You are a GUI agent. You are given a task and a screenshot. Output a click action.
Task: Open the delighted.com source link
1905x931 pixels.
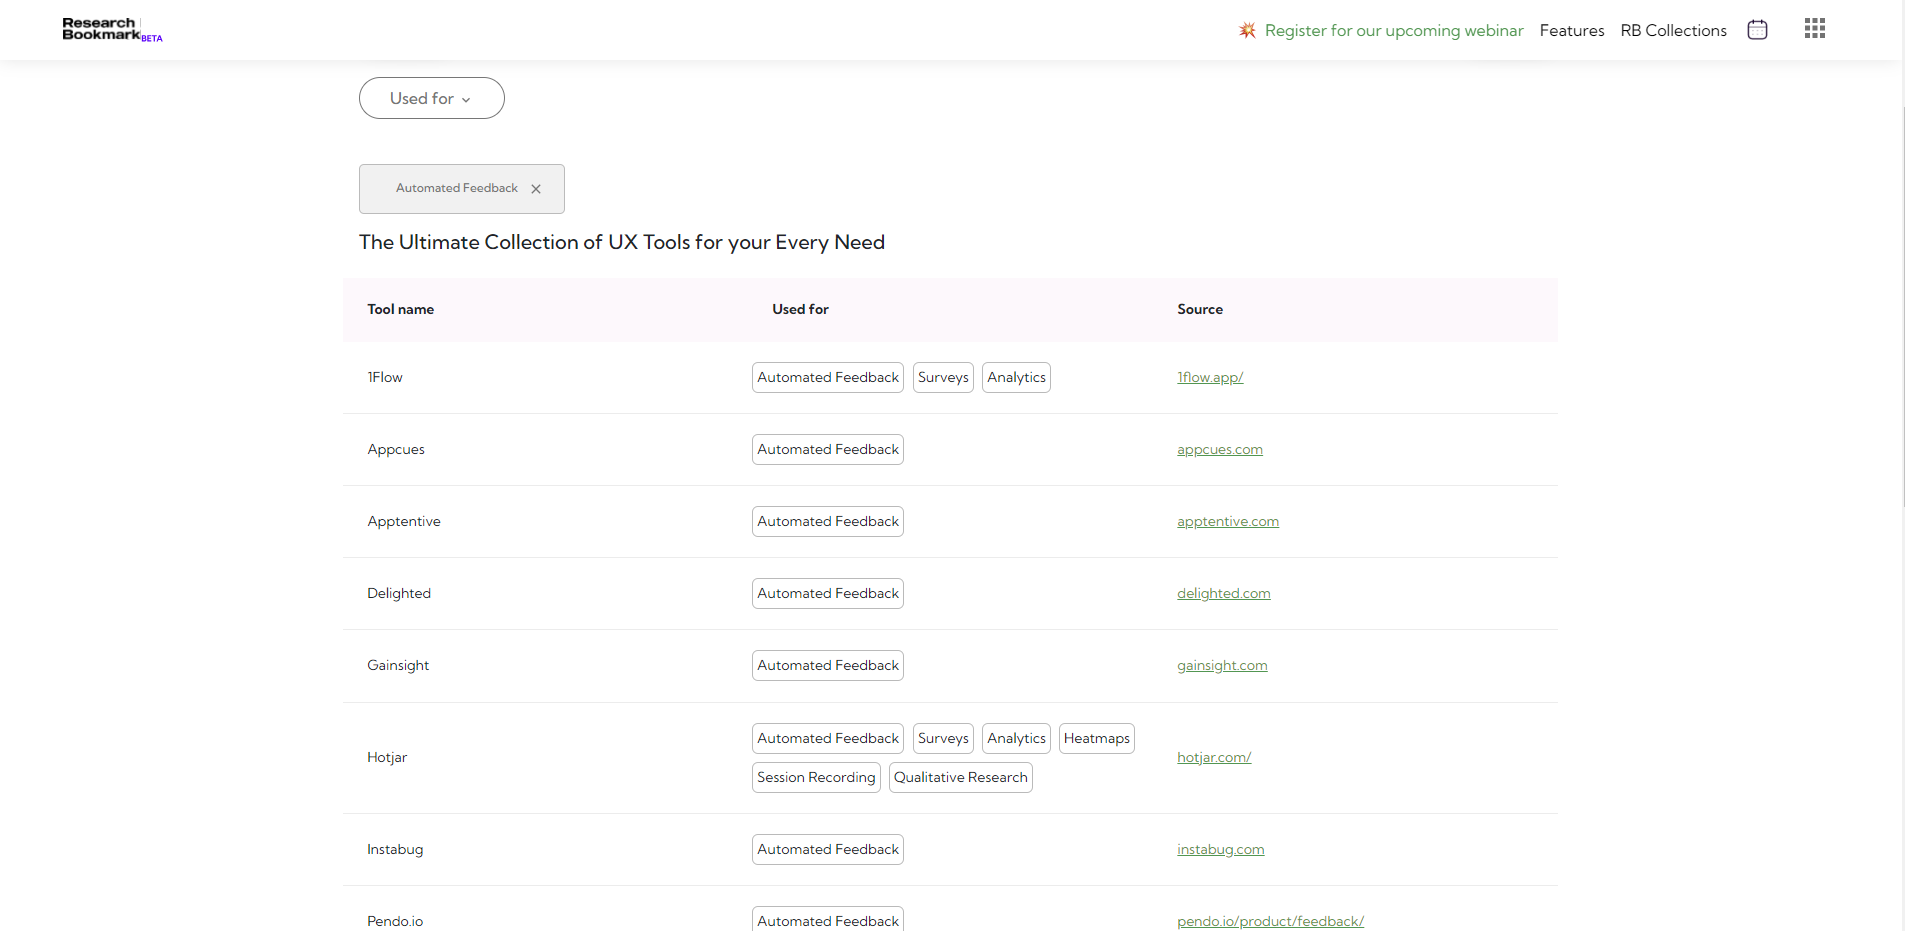tap(1224, 593)
